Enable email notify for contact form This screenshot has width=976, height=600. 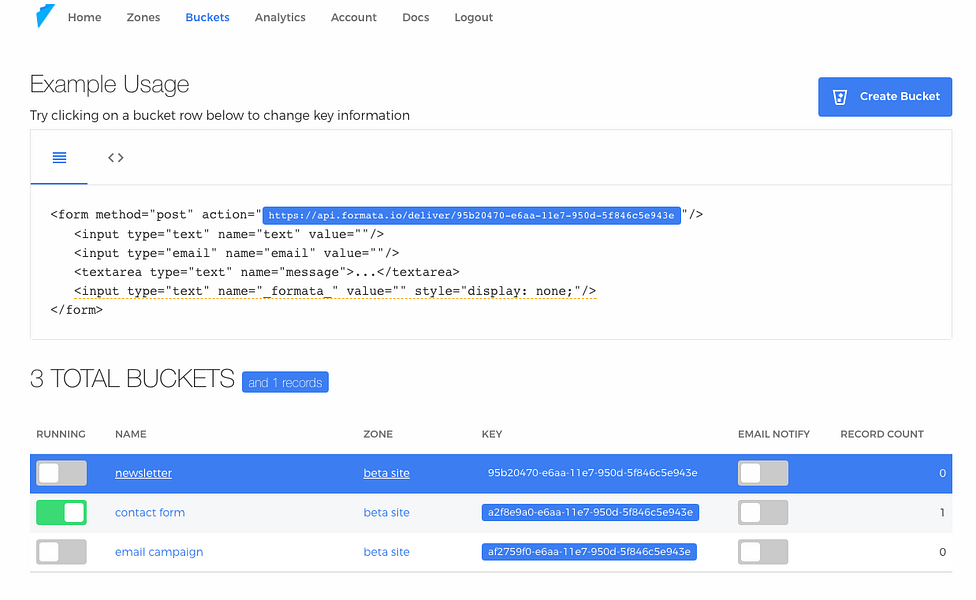[763, 513]
